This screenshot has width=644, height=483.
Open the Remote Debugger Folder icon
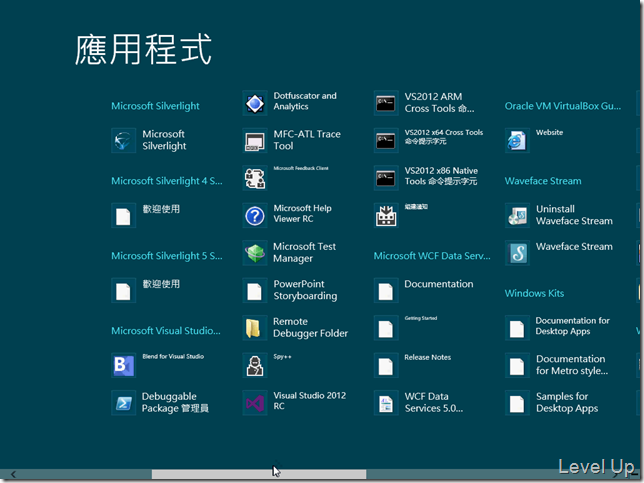(255, 328)
